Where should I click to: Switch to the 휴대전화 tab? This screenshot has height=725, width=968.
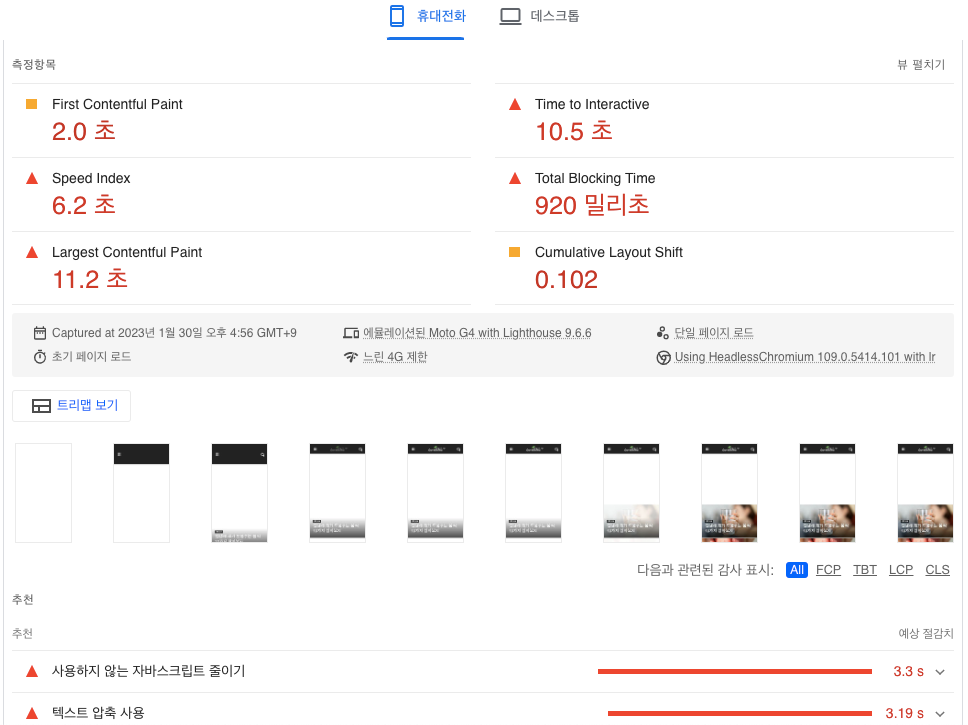click(x=426, y=16)
